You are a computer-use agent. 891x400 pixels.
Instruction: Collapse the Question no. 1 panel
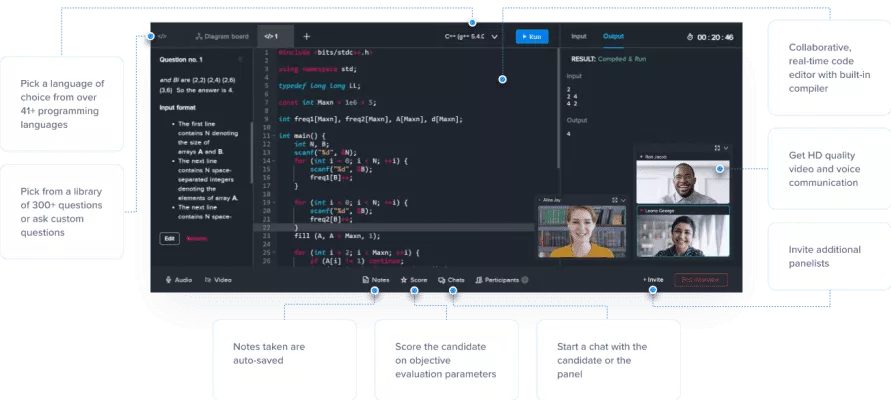point(240,59)
